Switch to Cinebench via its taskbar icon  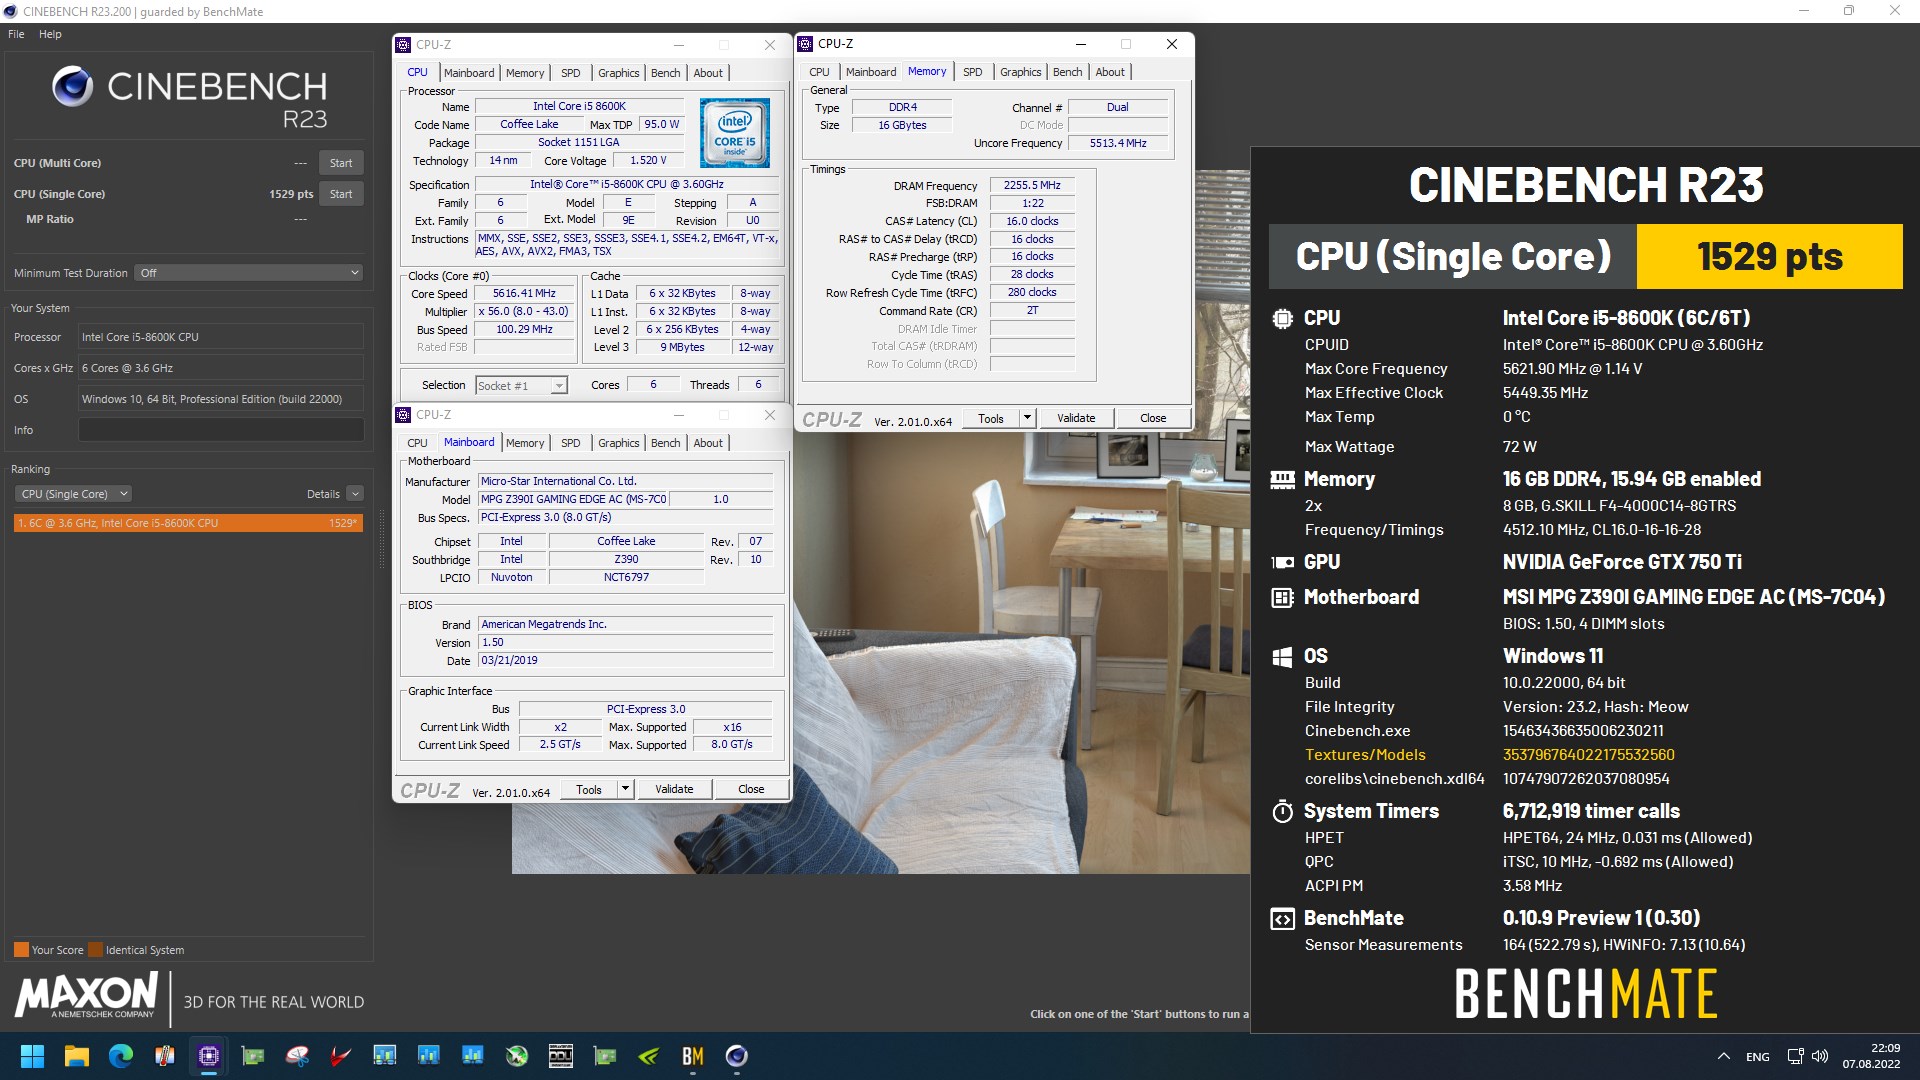click(737, 1056)
